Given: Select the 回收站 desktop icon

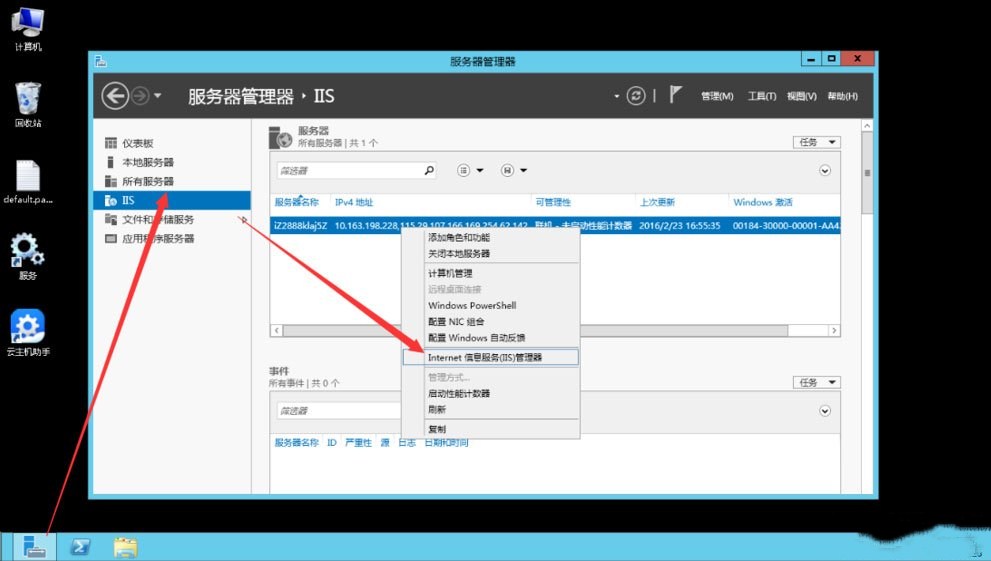Looking at the screenshot, I should [x=28, y=105].
